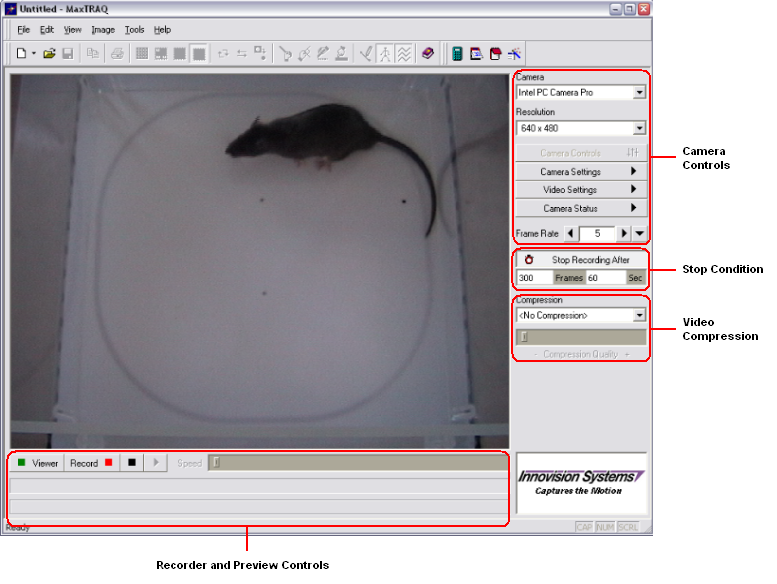Click the checkmark tool icon in toolbar
The image size is (777, 584).
pos(366,53)
